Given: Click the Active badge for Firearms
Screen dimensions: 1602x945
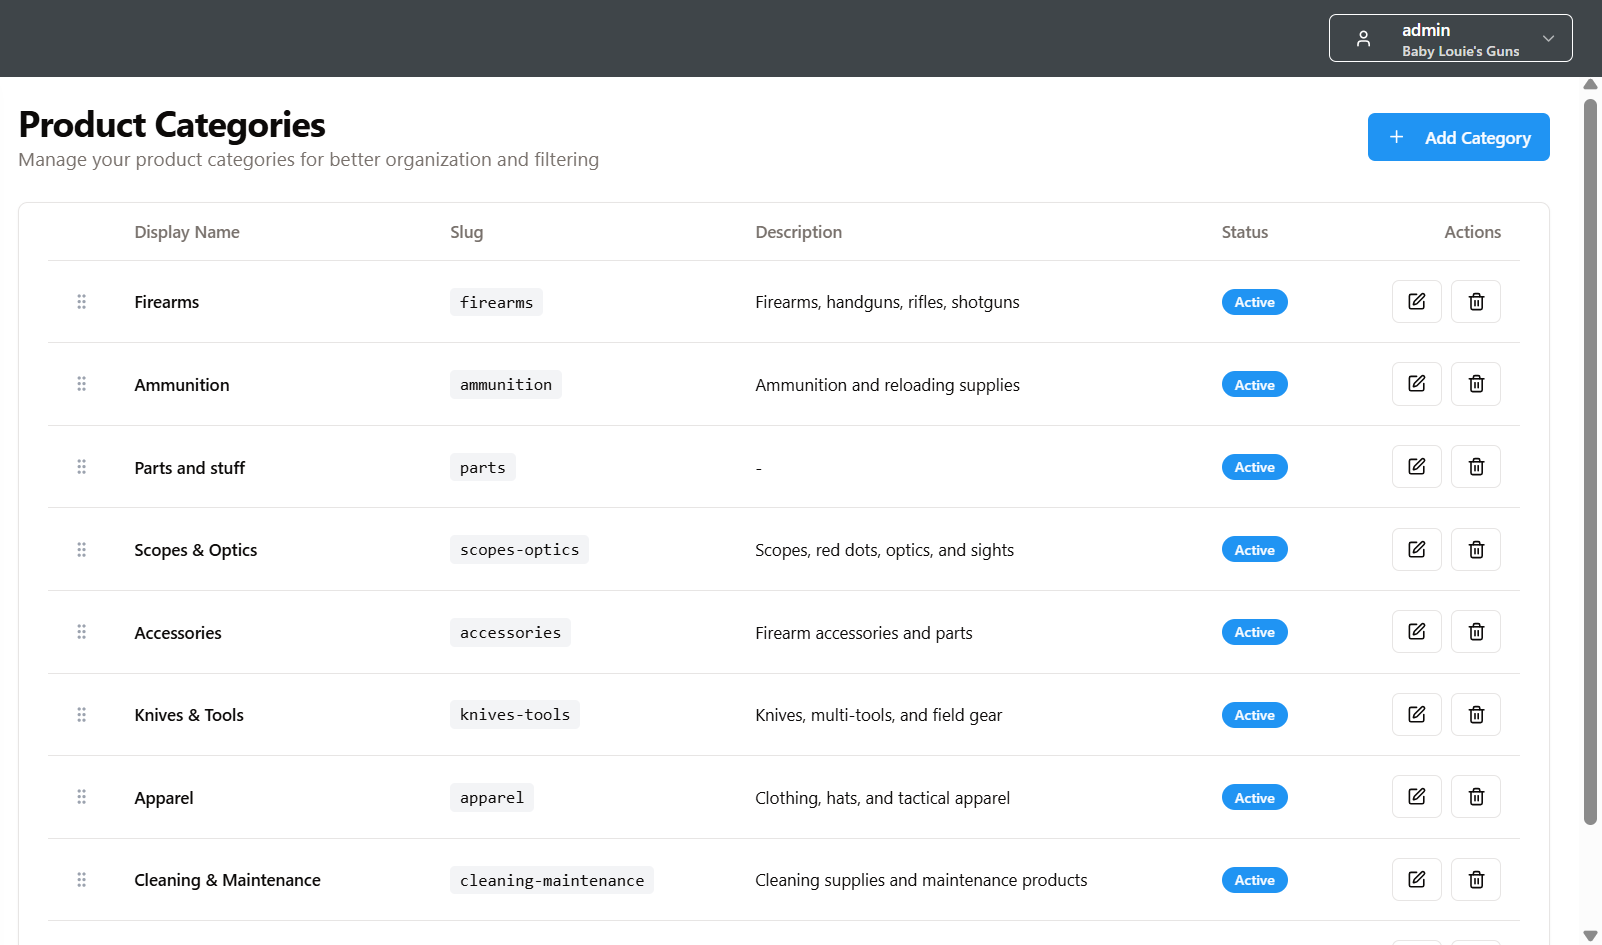Looking at the screenshot, I should click(1254, 302).
